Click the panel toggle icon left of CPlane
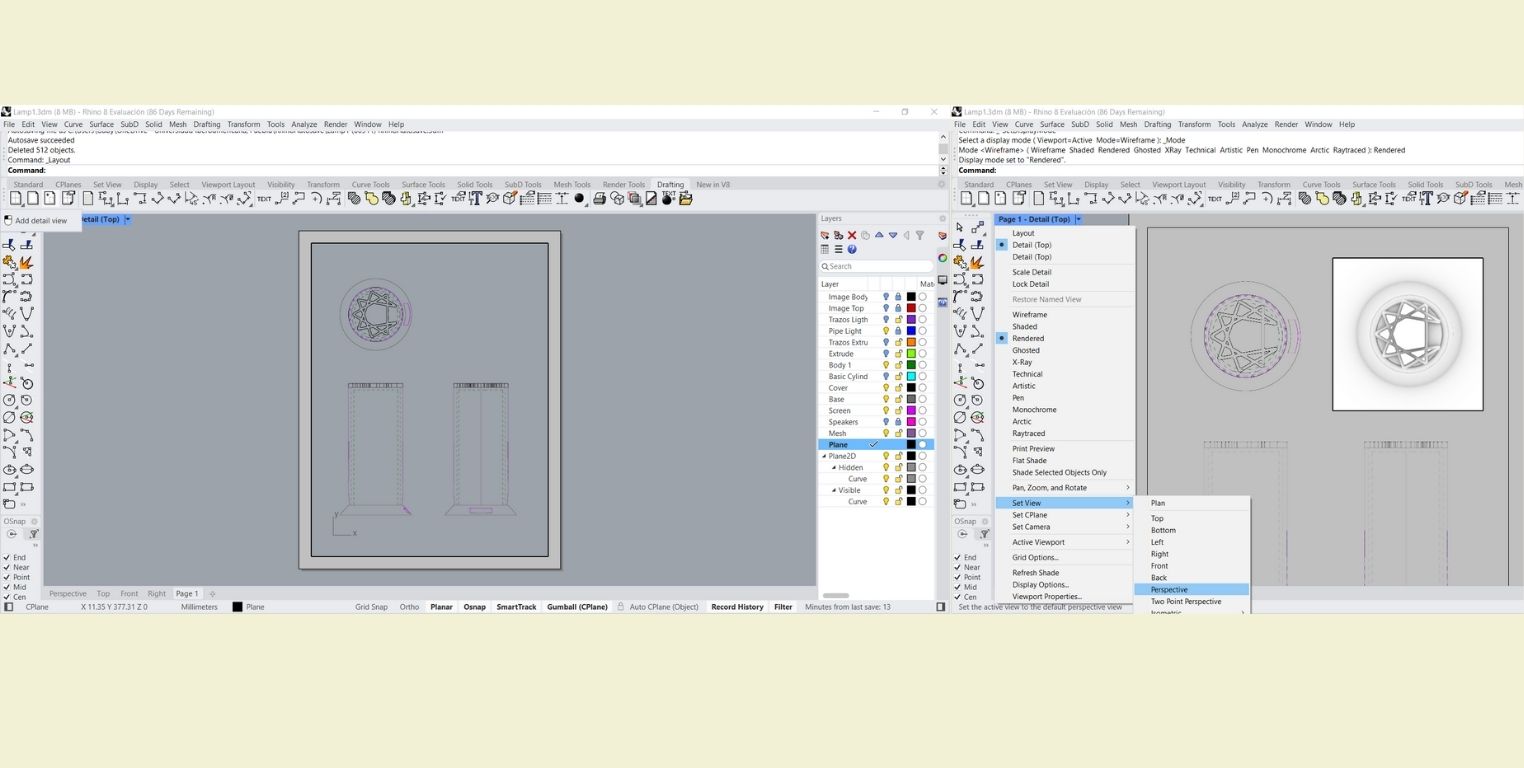 [x=9, y=607]
